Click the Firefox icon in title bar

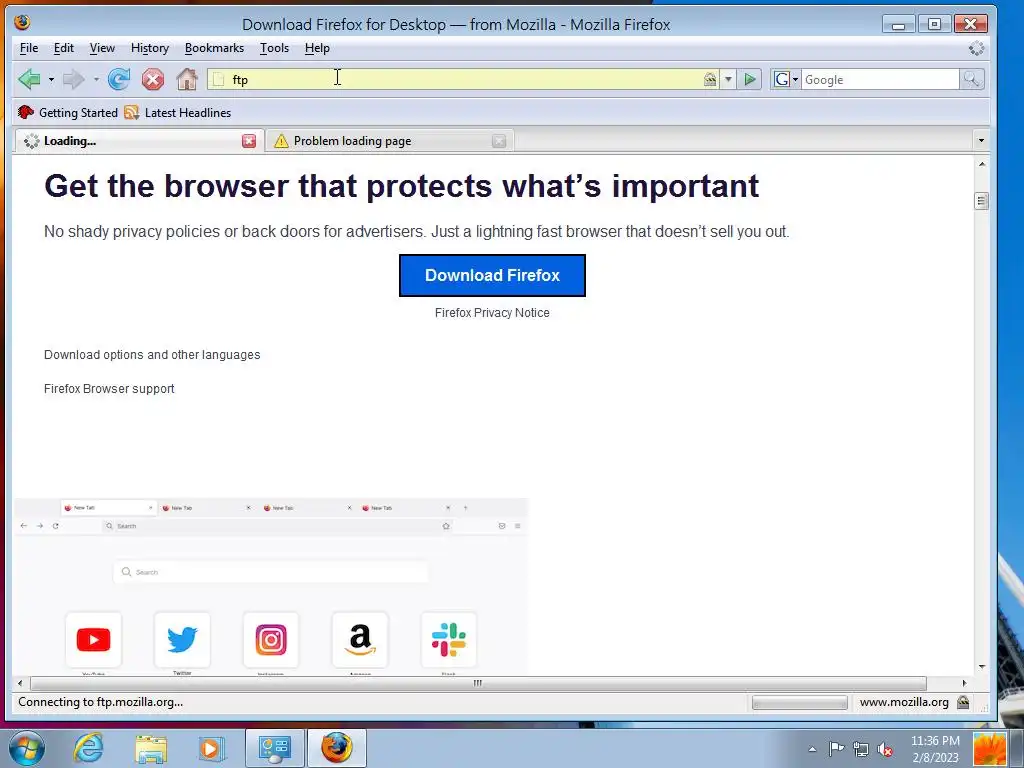pos(22,23)
